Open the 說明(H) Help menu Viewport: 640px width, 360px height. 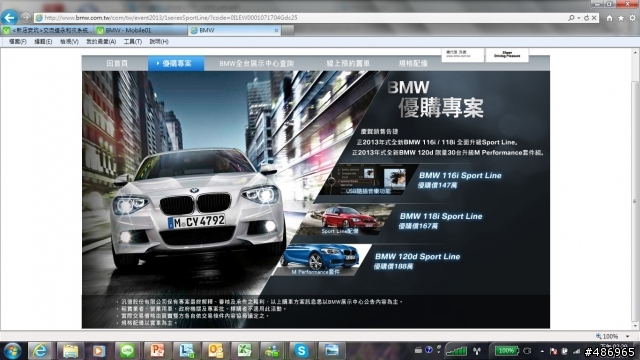pyautogui.click(x=159, y=42)
